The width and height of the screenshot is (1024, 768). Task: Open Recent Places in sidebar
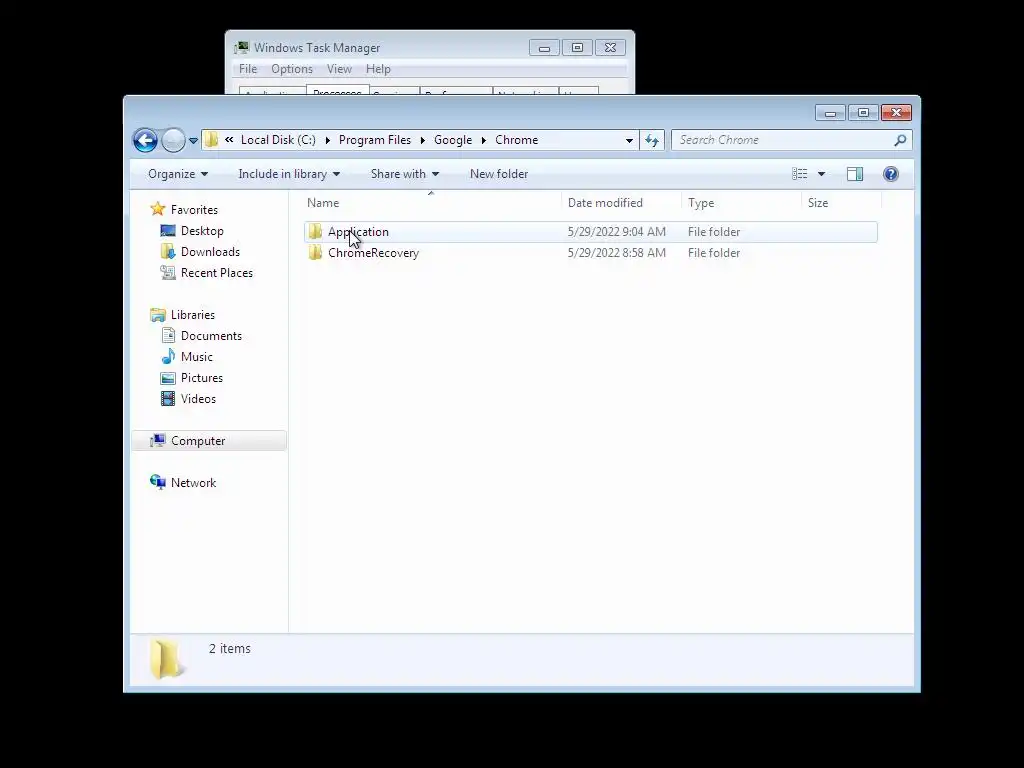217,273
